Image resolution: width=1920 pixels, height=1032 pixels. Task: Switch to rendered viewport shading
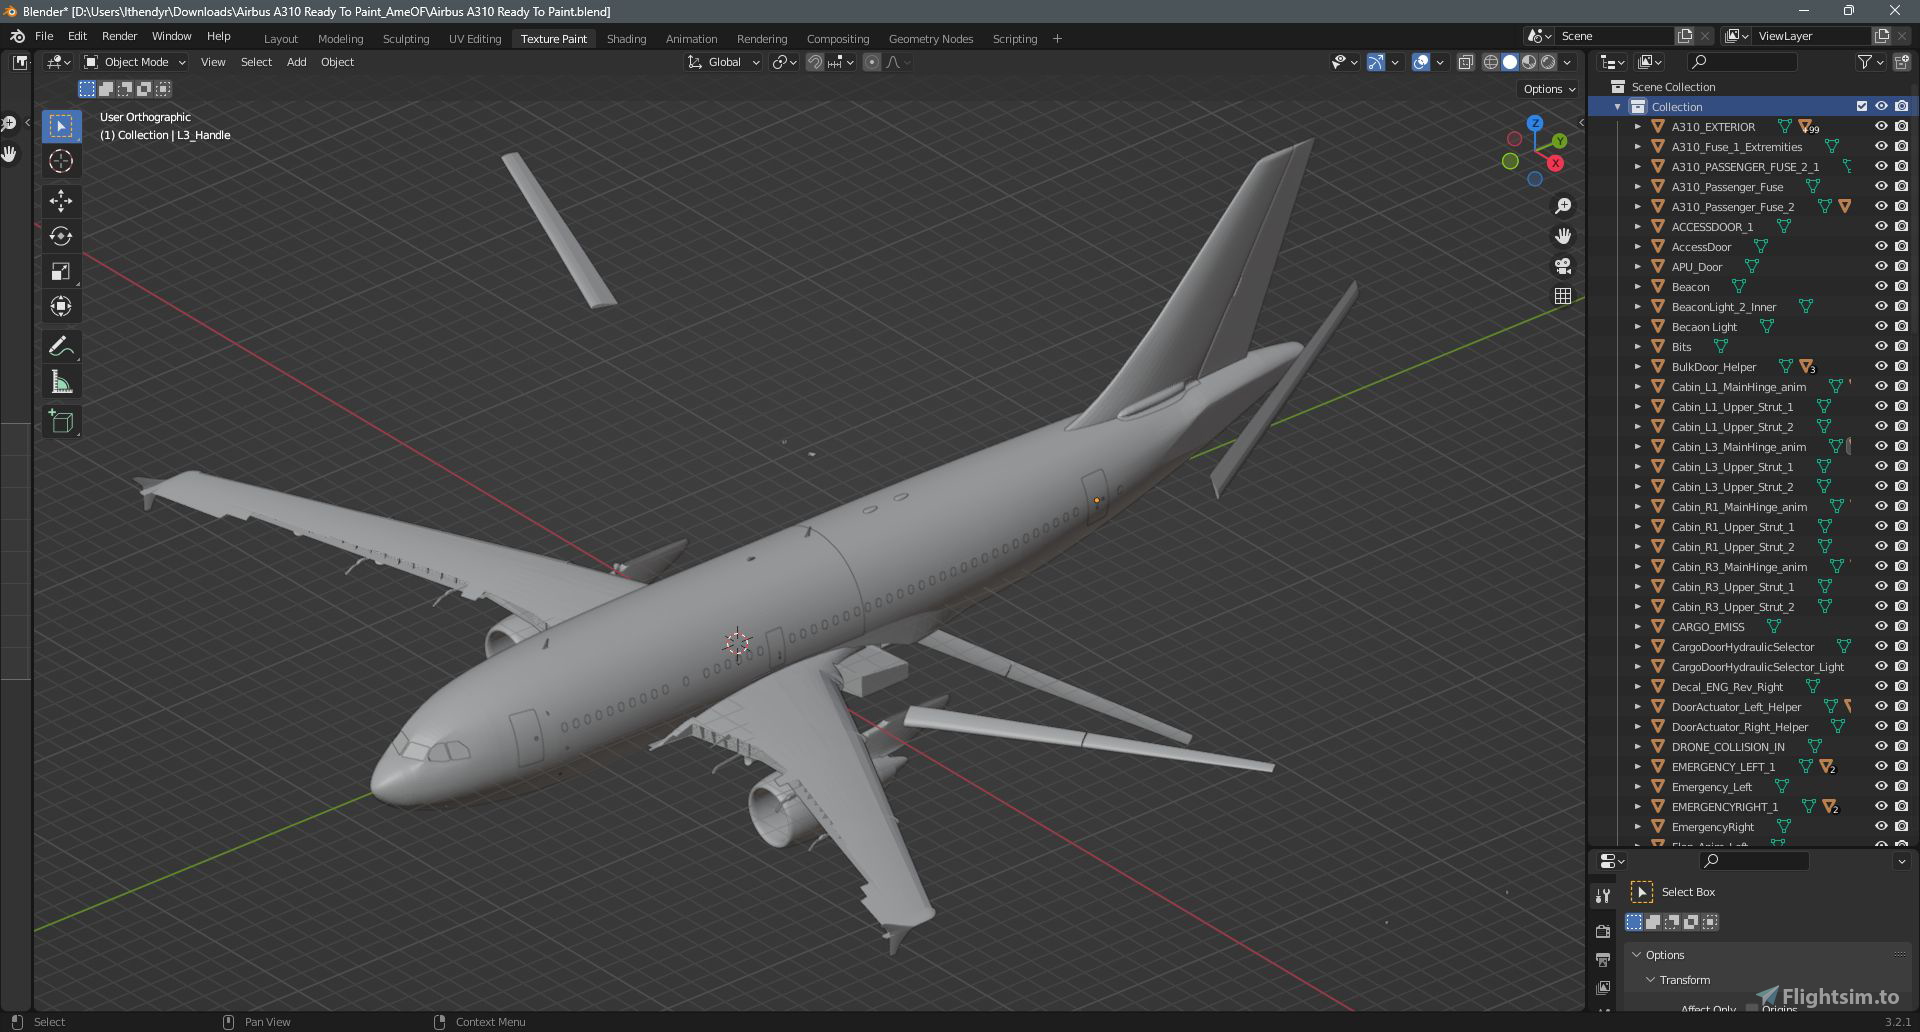[1548, 62]
